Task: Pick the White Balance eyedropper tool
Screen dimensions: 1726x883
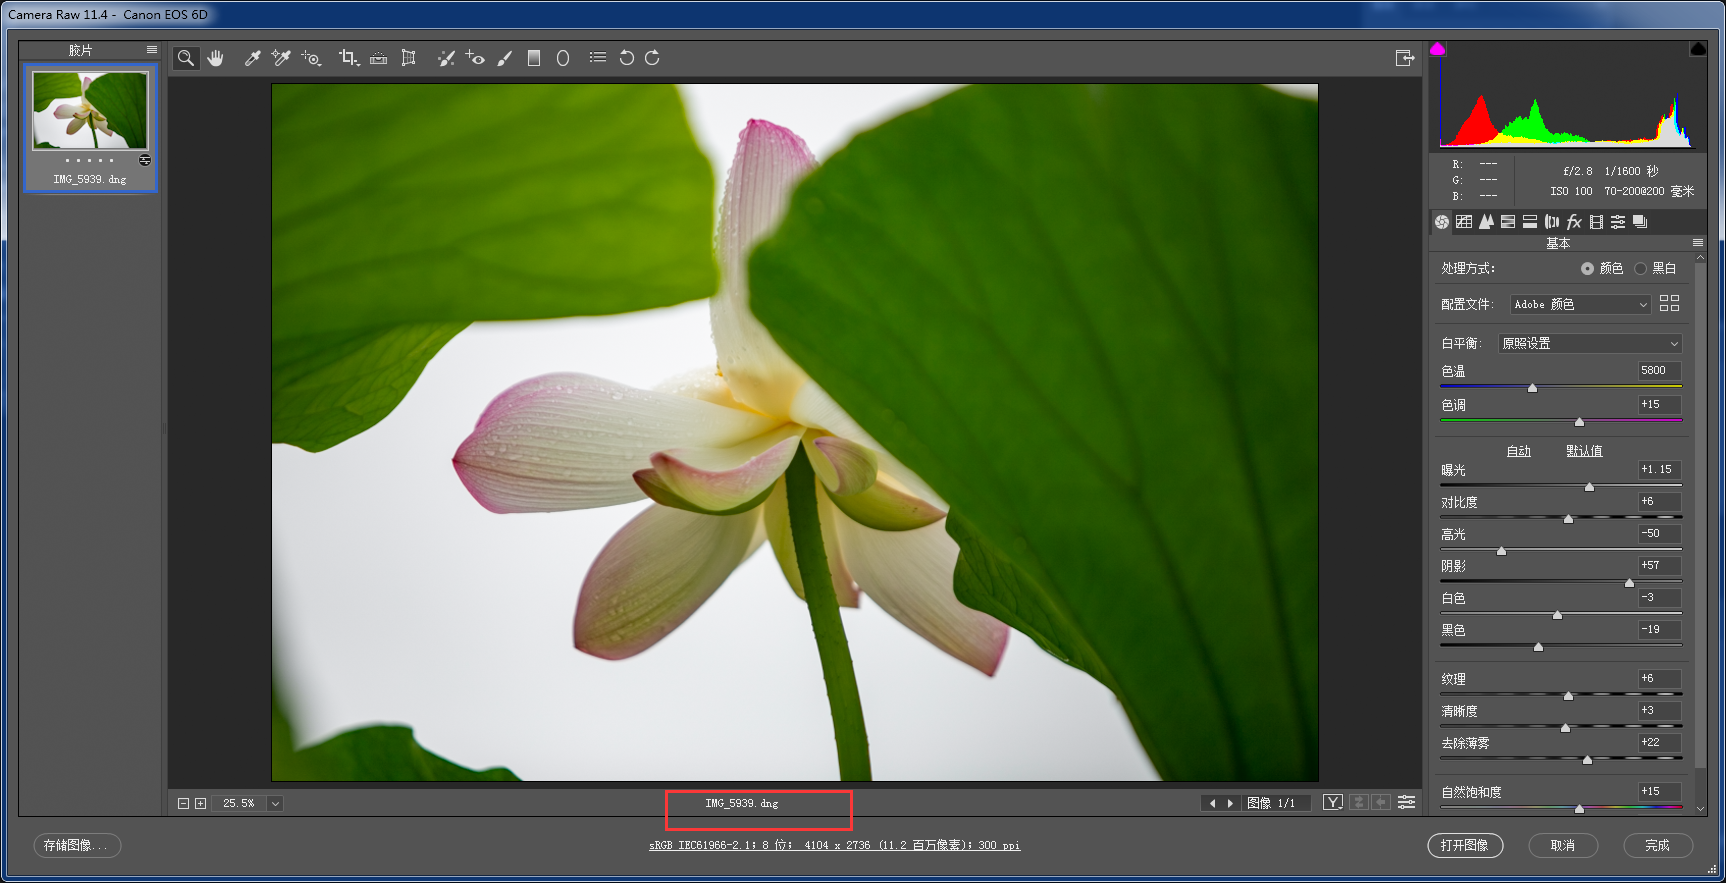Action: point(253,58)
